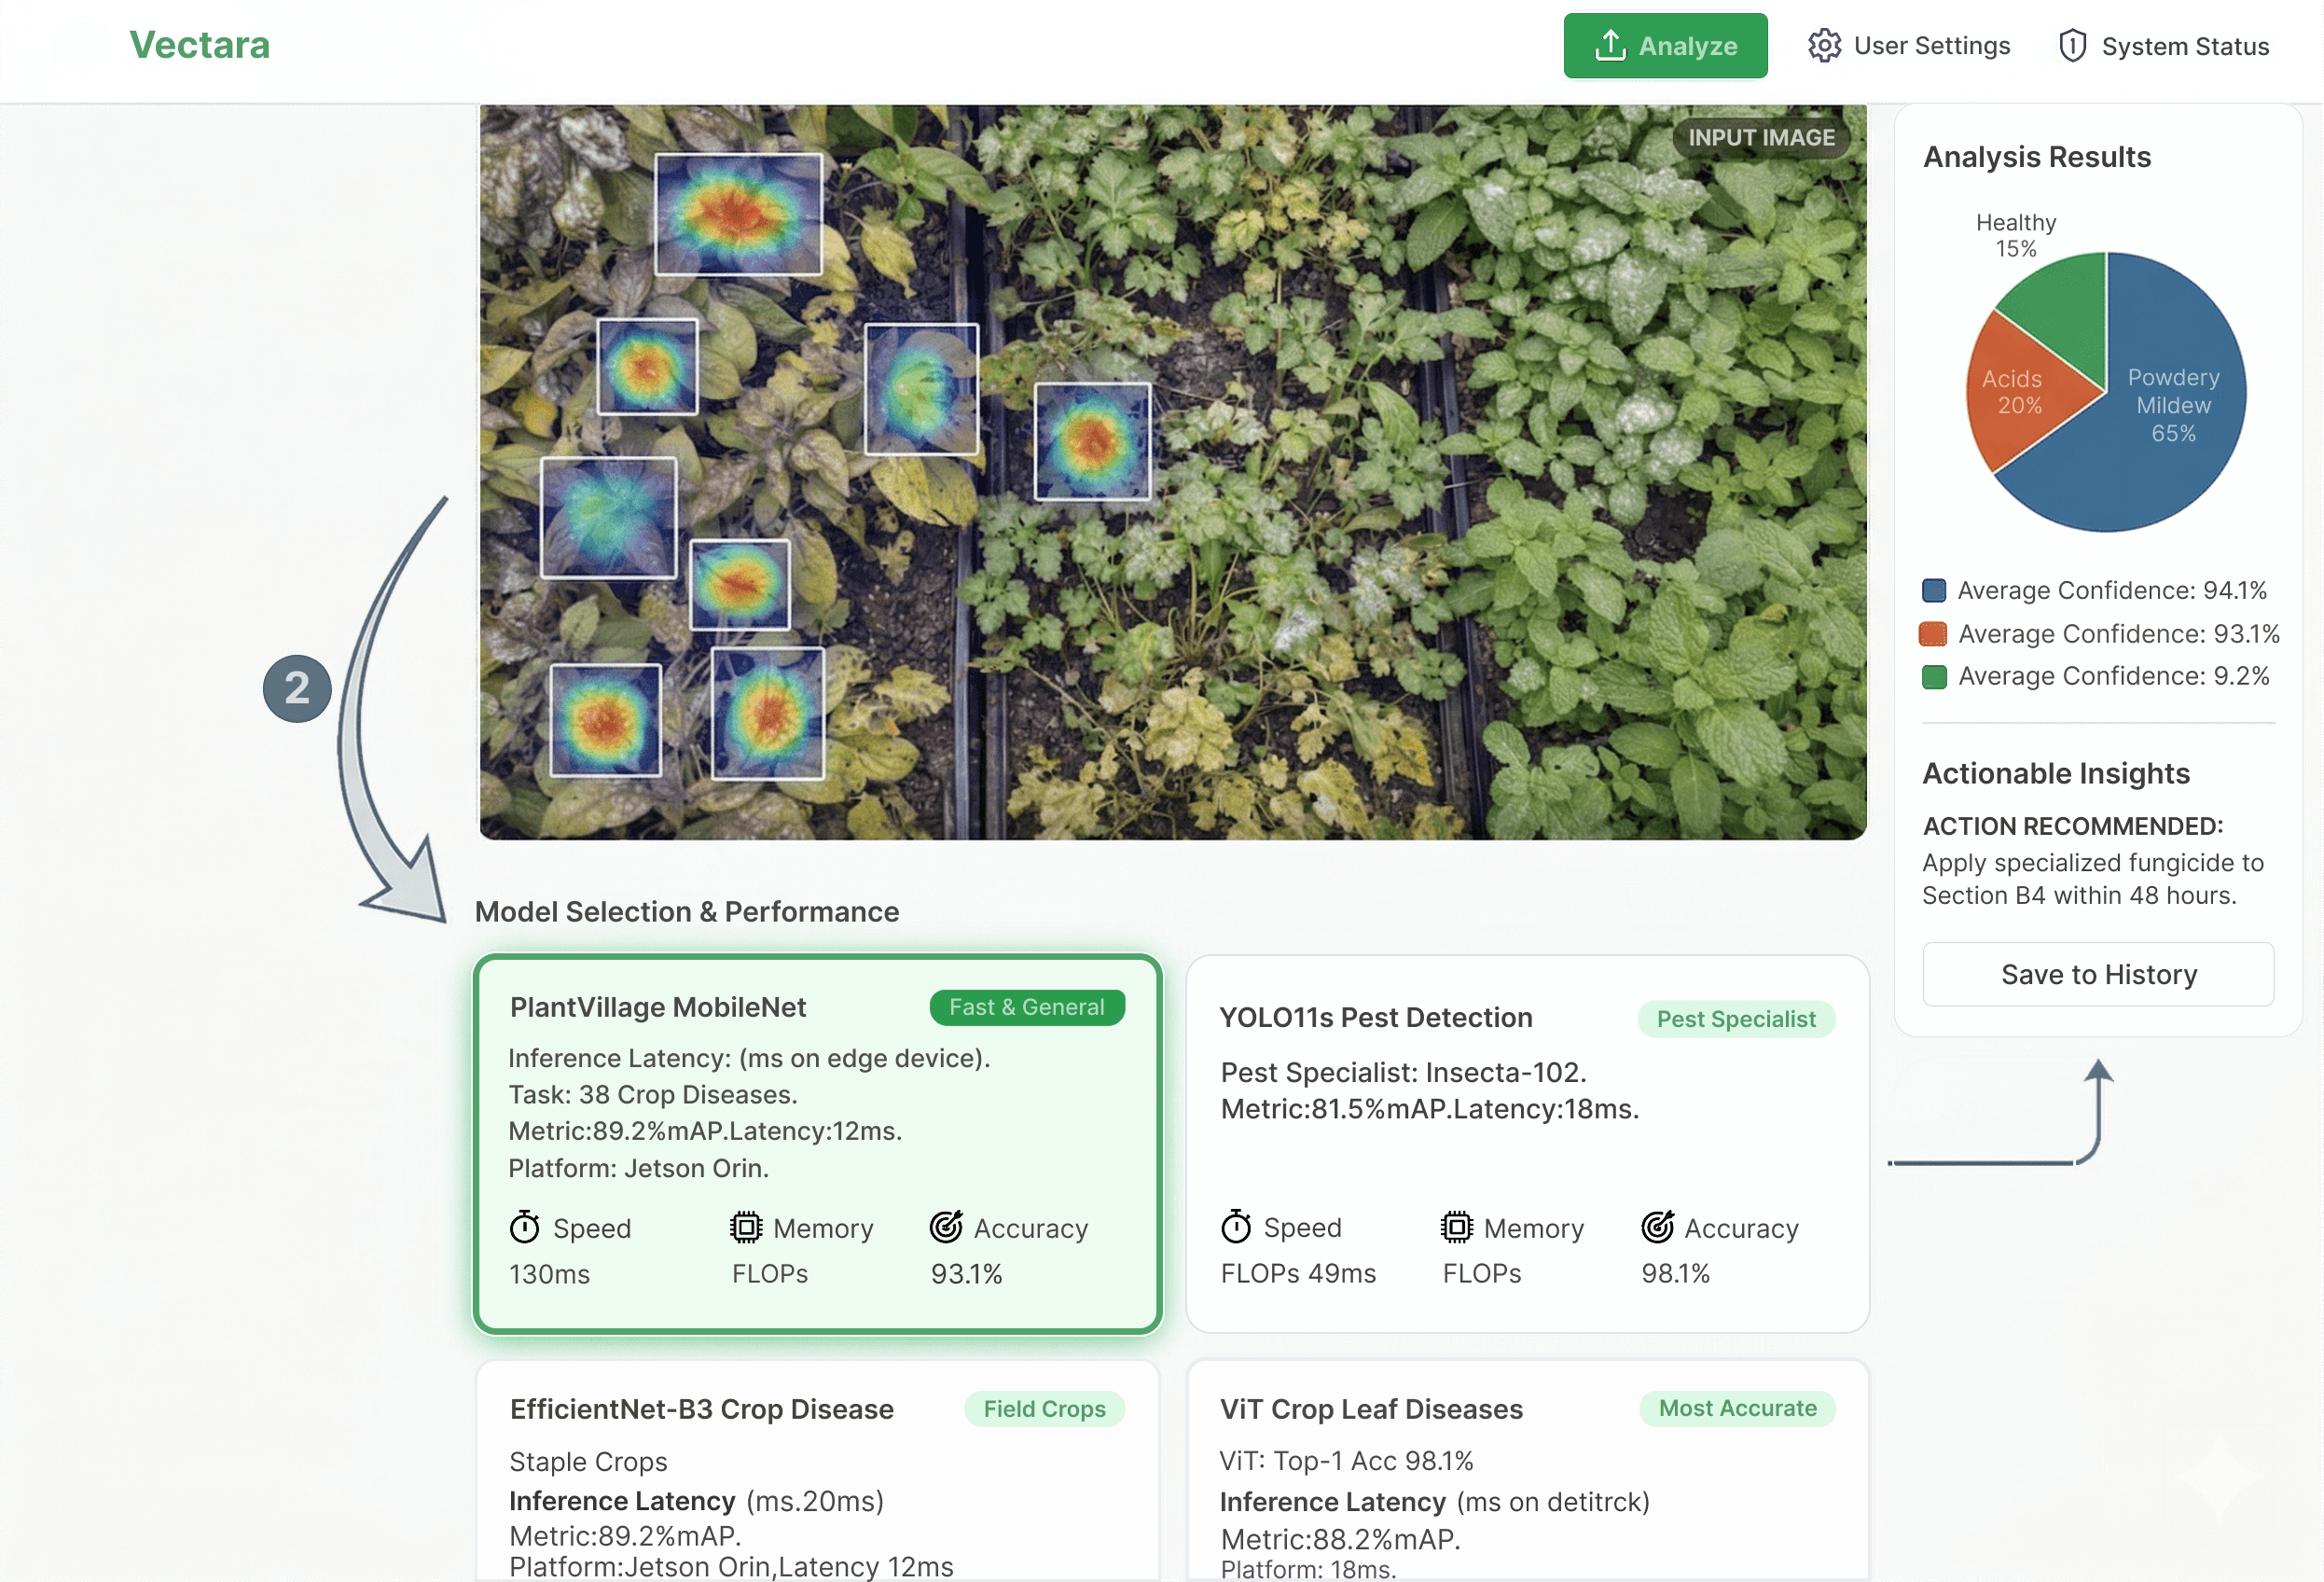Click the Memory chip icon in YOLO11s card
The image size is (2324, 1582).
coord(1457,1226)
